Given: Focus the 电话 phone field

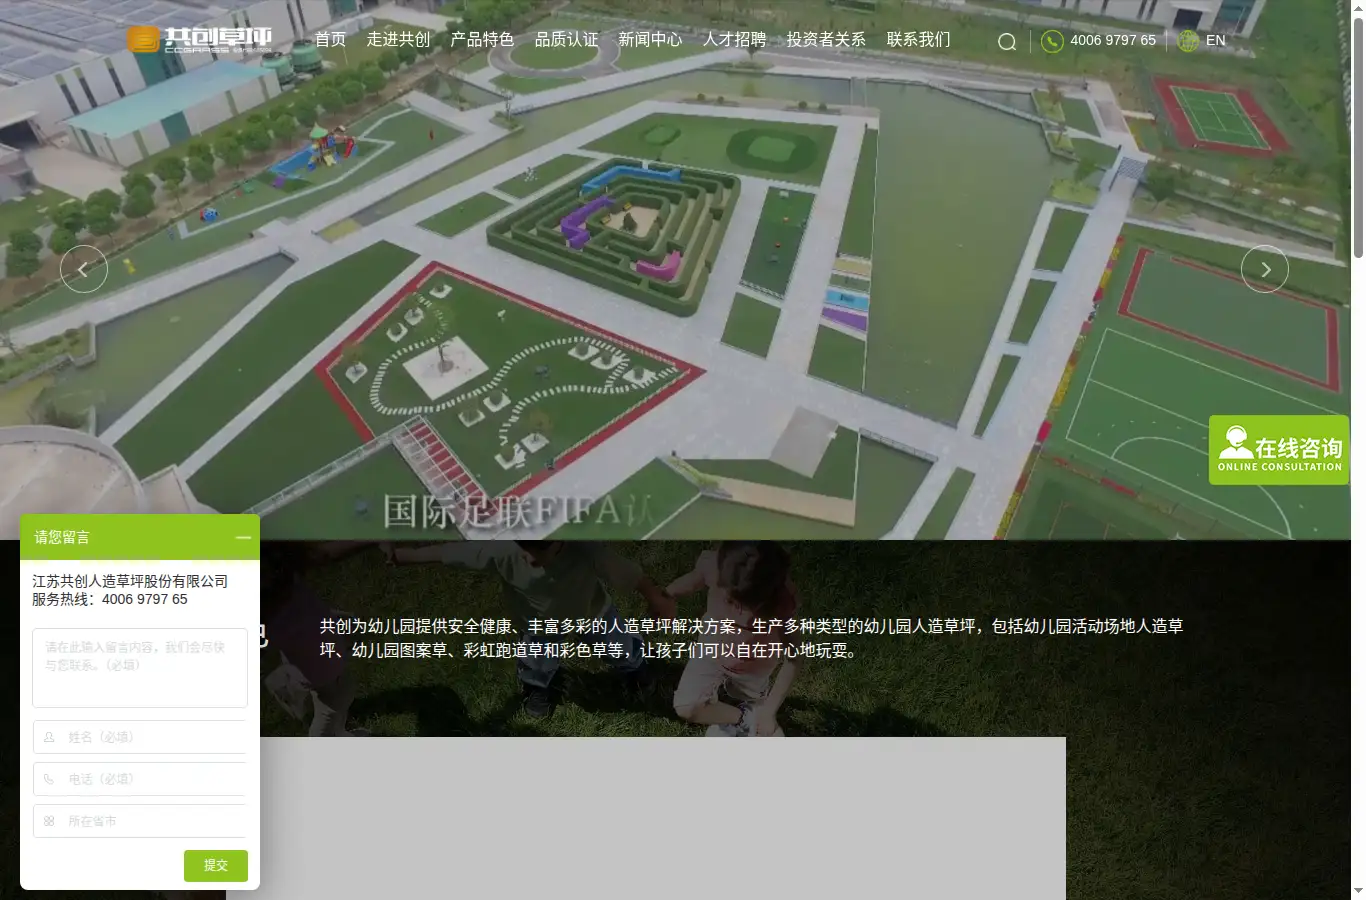Looking at the screenshot, I should coord(140,779).
